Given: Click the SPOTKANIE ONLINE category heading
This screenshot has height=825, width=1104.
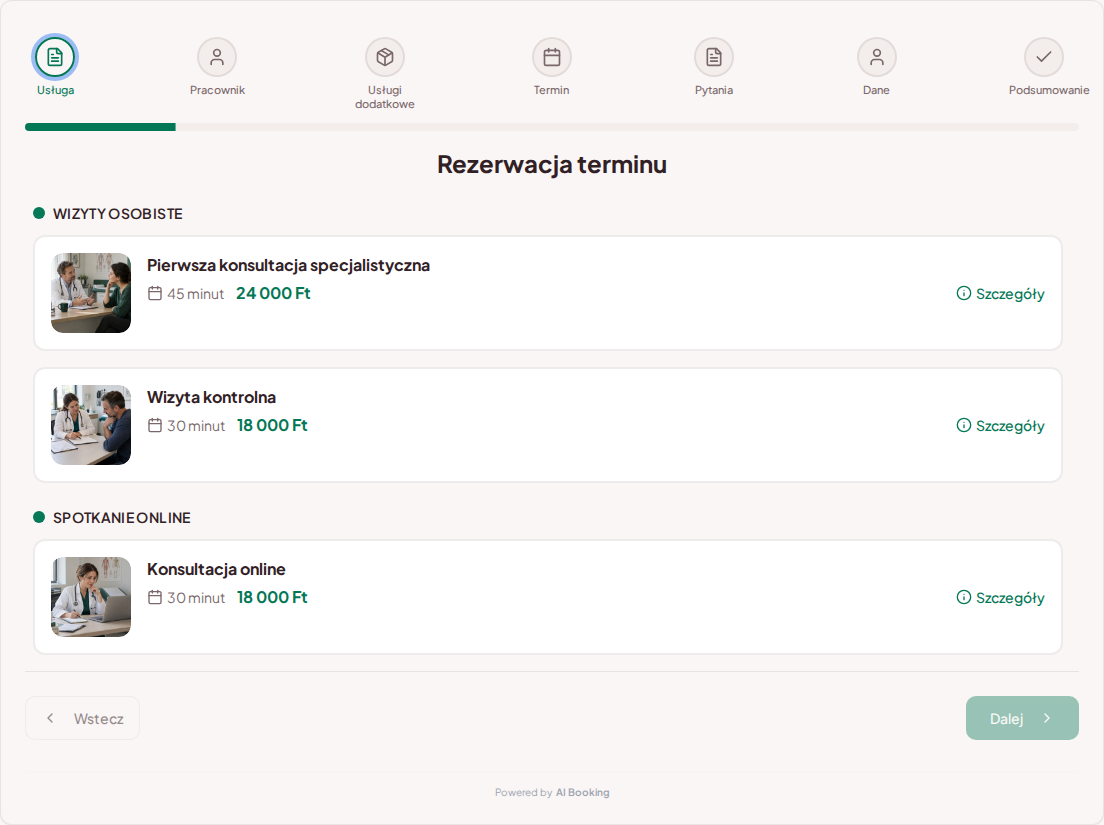Looking at the screenshot, I should 122,518.
